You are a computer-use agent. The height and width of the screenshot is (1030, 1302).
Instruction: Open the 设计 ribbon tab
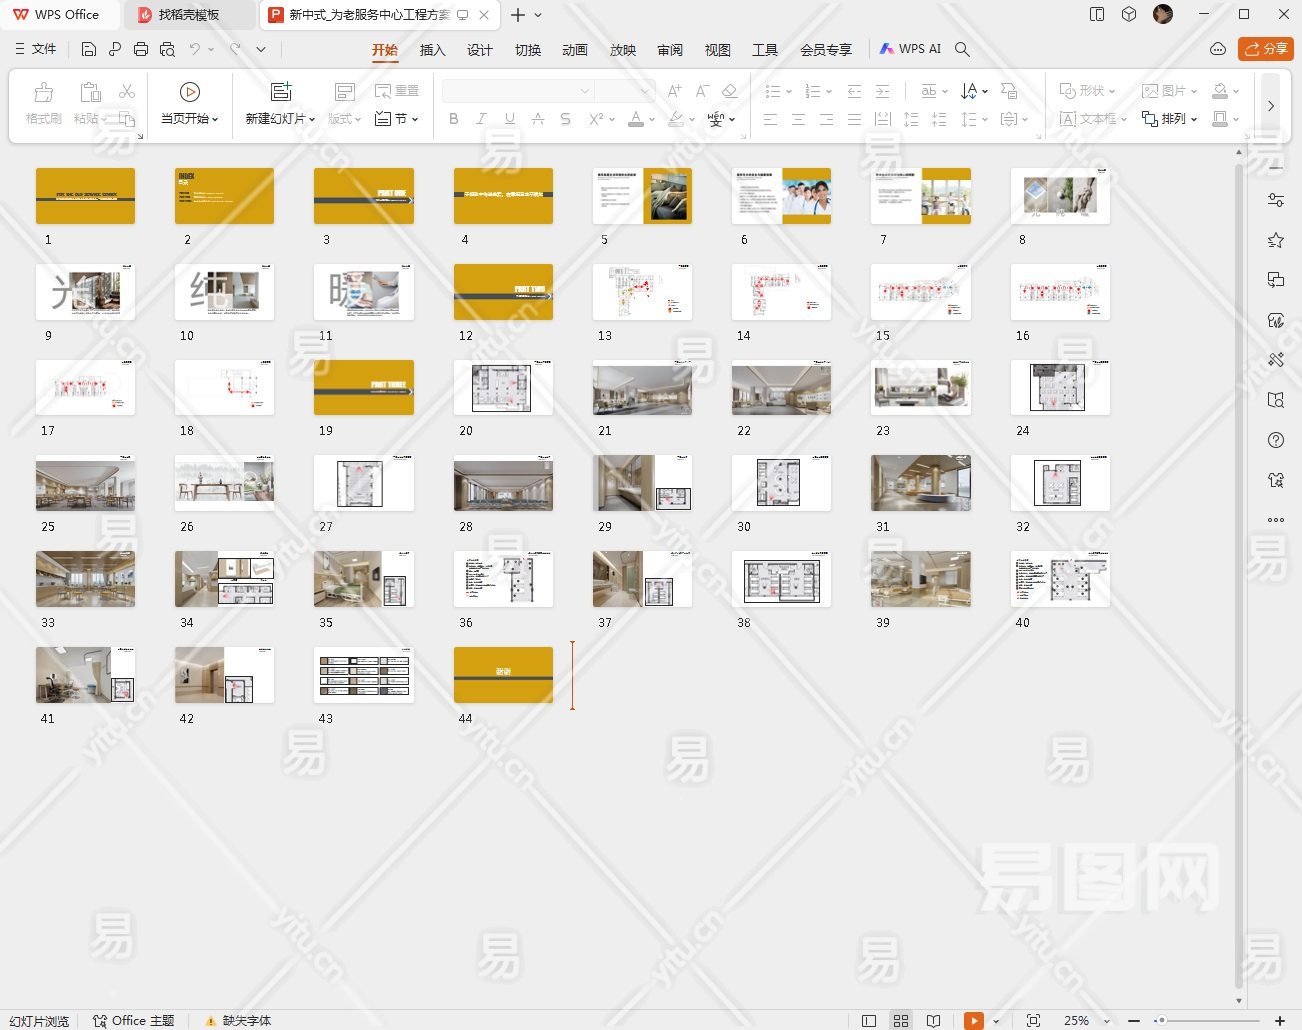pos(480,50)
